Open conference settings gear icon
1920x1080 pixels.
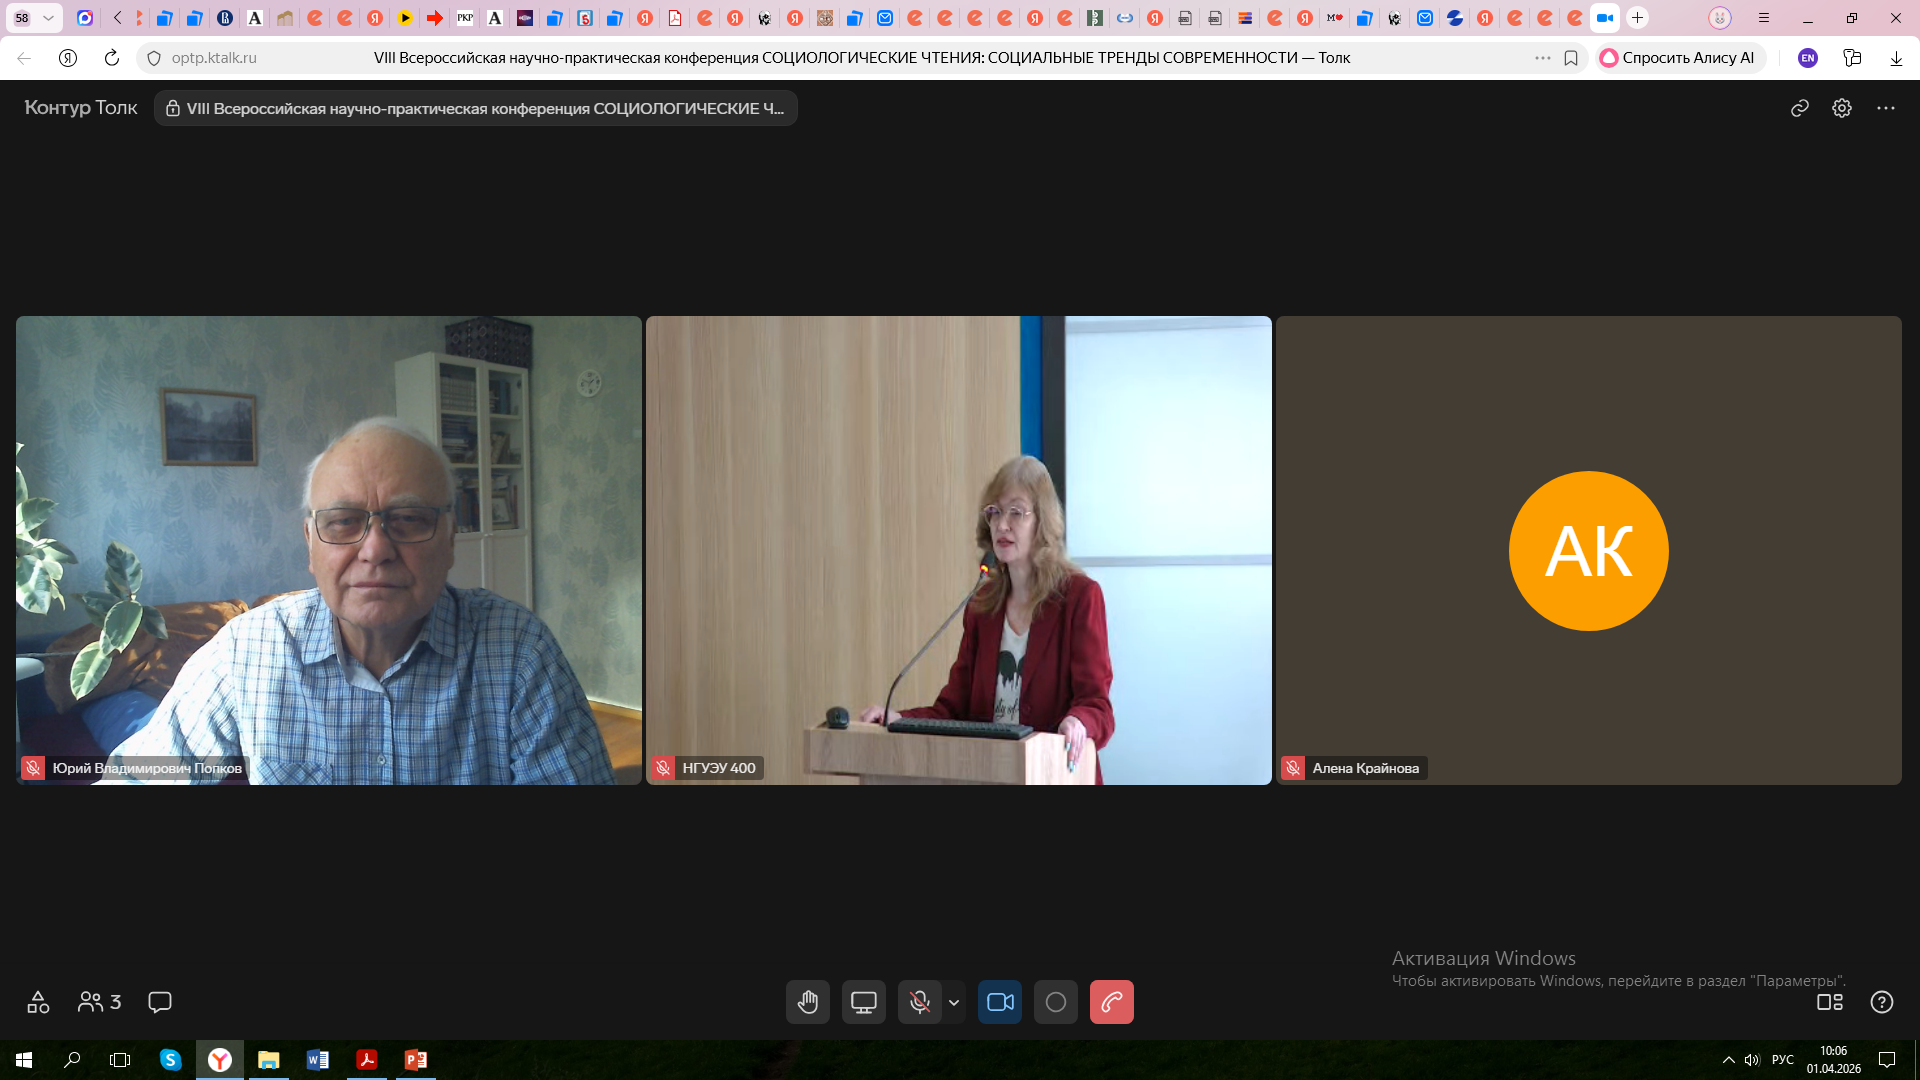(x=1842, y=108)
